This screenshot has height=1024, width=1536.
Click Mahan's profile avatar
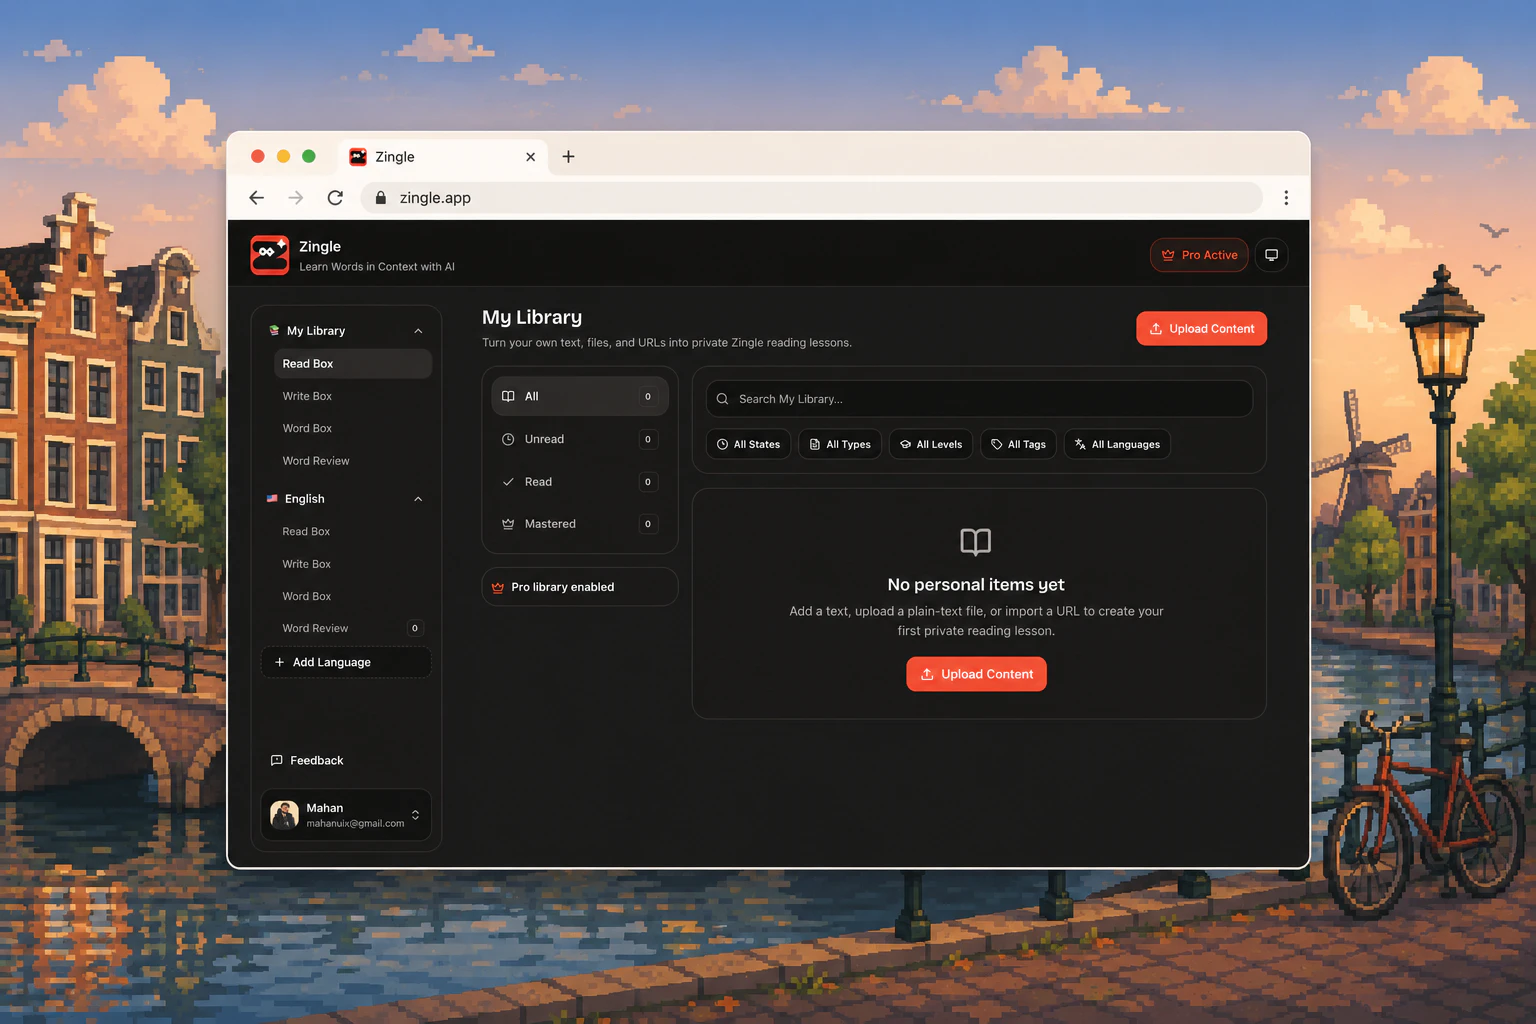[x=285, y=815]
